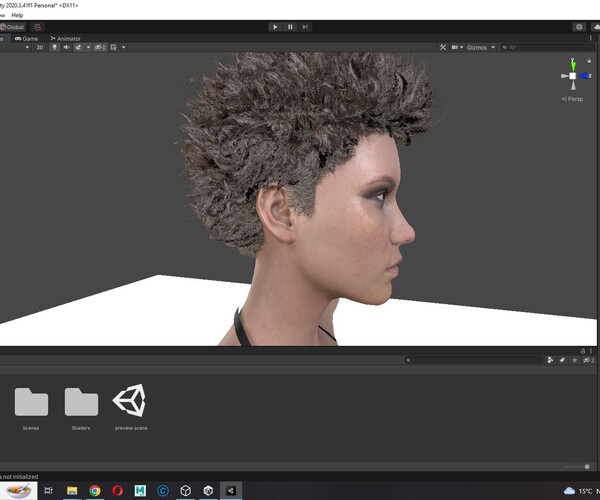Open Scene view more options menu

(591, 38)
